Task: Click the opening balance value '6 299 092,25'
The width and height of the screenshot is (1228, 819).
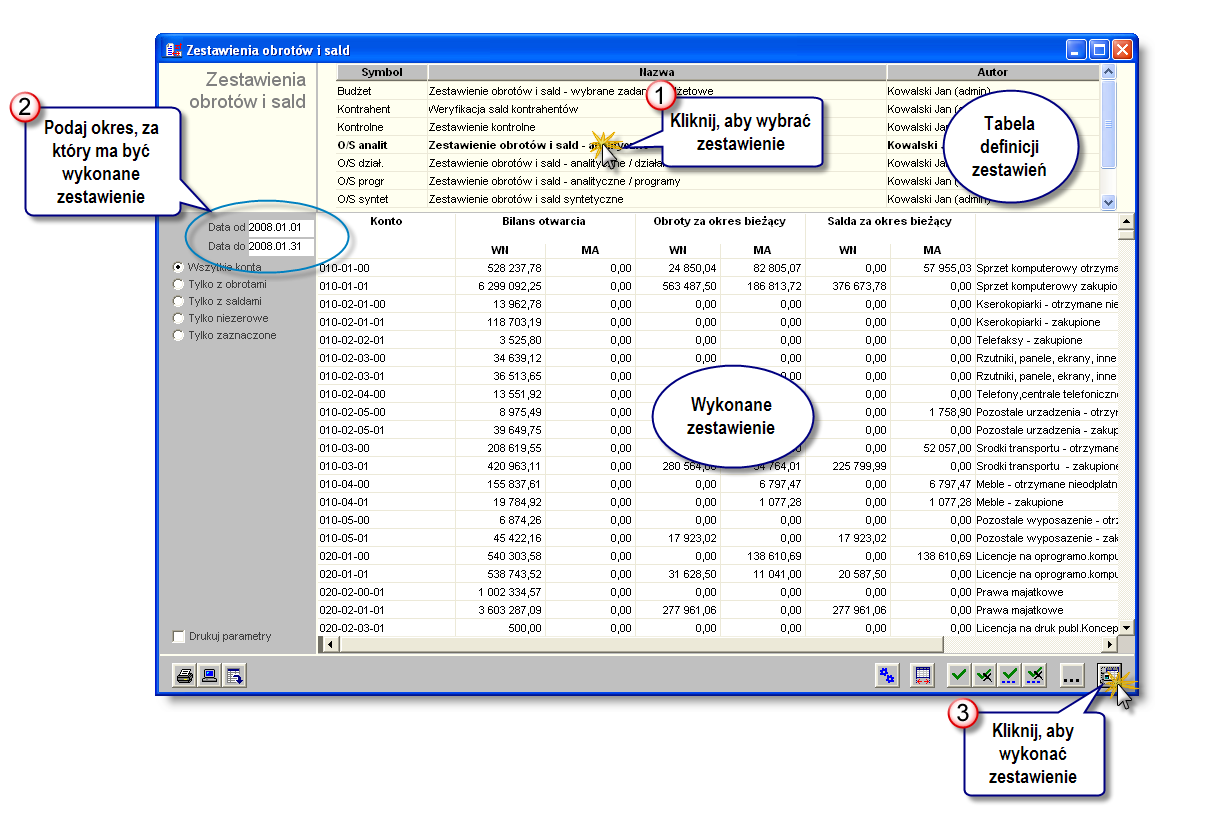Action: pyautogui.click(x=510, y=286)
